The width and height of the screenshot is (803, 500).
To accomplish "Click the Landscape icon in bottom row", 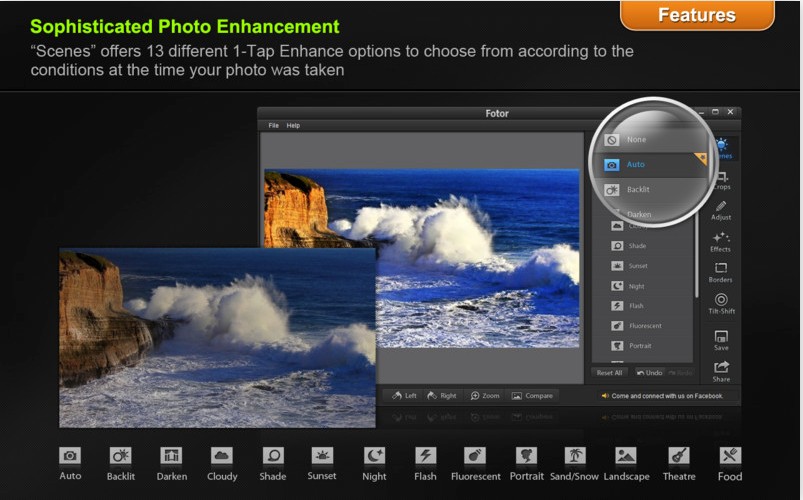I will [x=626, y=456].
